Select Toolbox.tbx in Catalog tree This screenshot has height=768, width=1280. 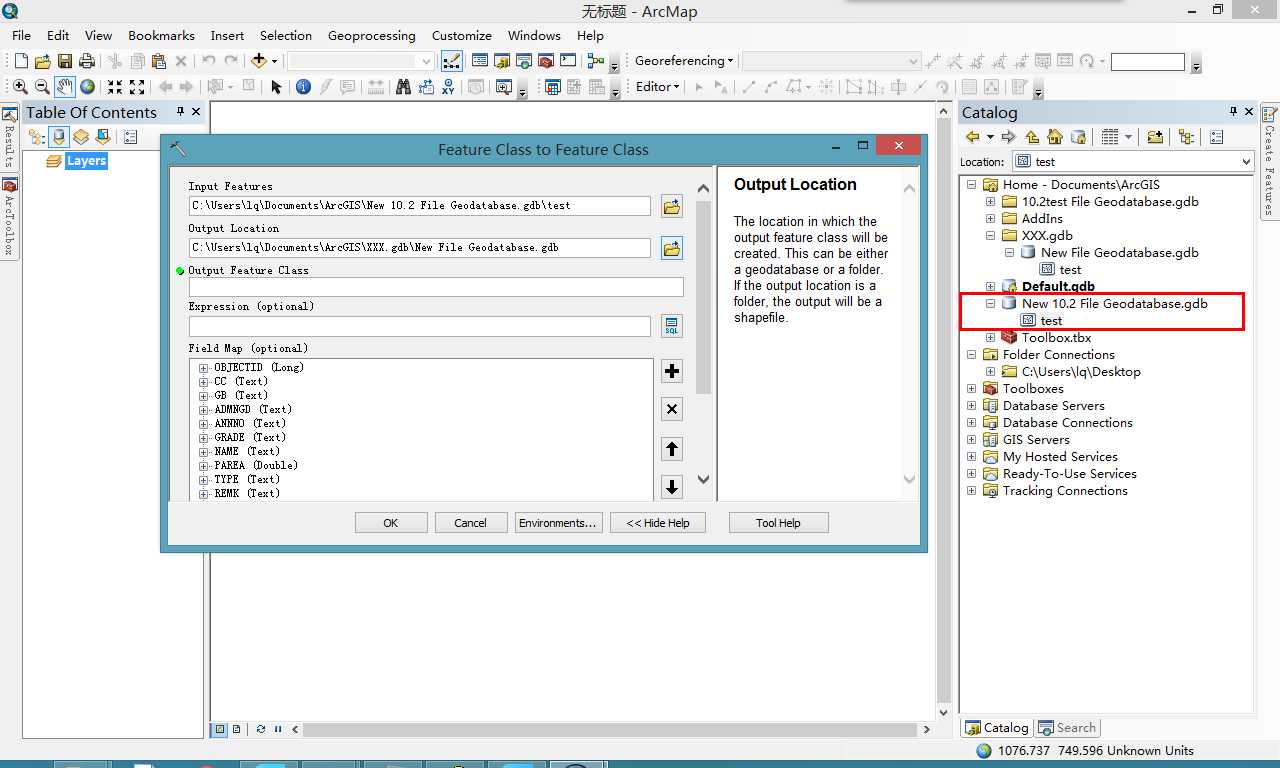pos(1056,338)
